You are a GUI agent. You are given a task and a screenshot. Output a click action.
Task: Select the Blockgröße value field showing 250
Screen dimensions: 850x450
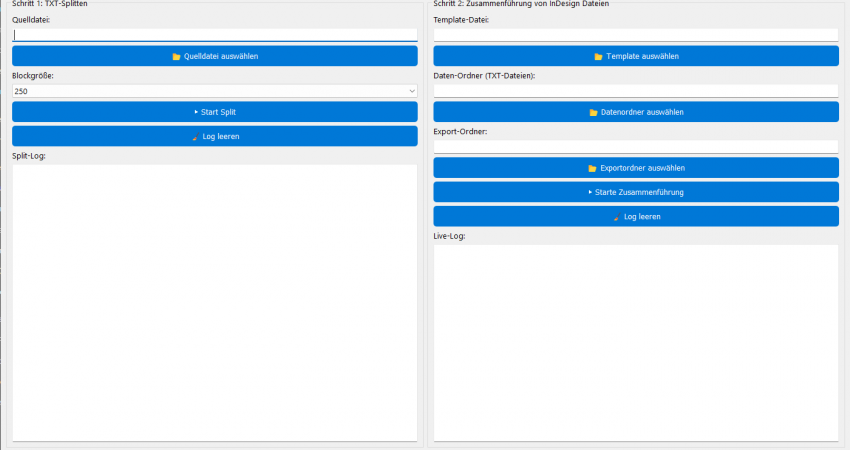[x=200, y=91]
